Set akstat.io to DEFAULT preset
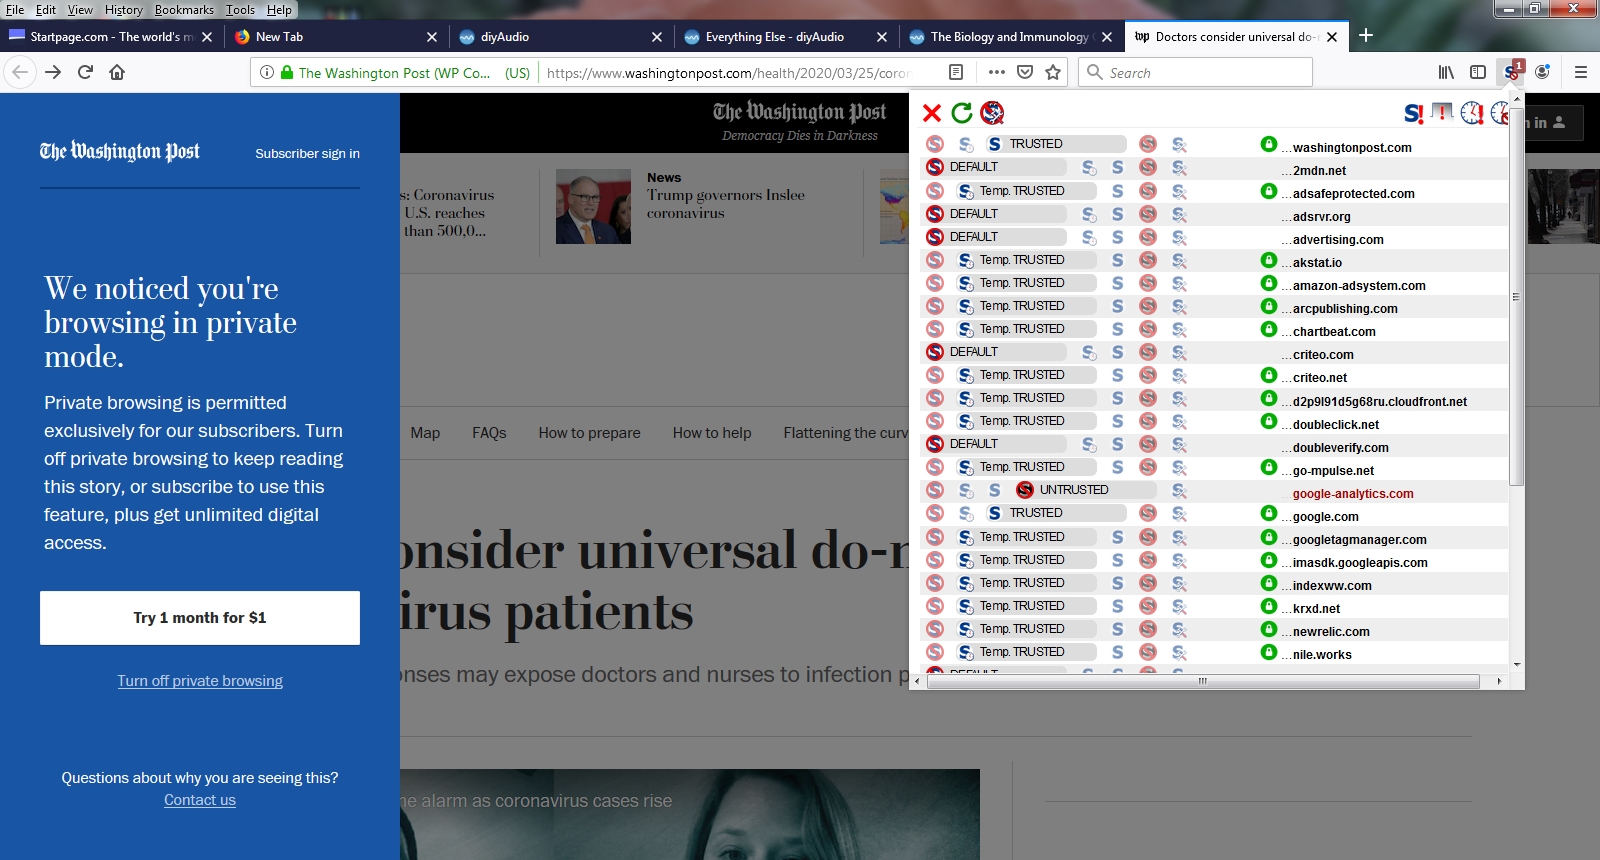Screen dimensions: 1600x860 pos(935,260)
